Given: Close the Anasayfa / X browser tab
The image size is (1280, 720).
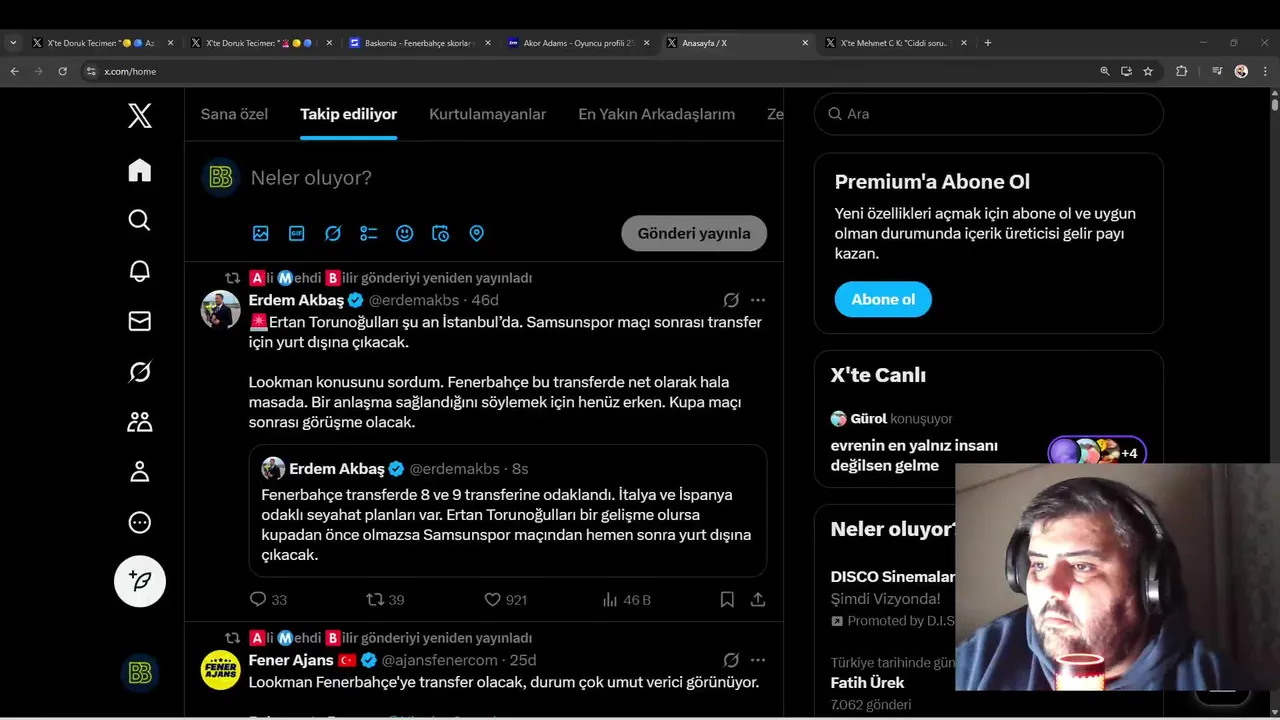Looking at the screenshot, I should tap(805, 43).
